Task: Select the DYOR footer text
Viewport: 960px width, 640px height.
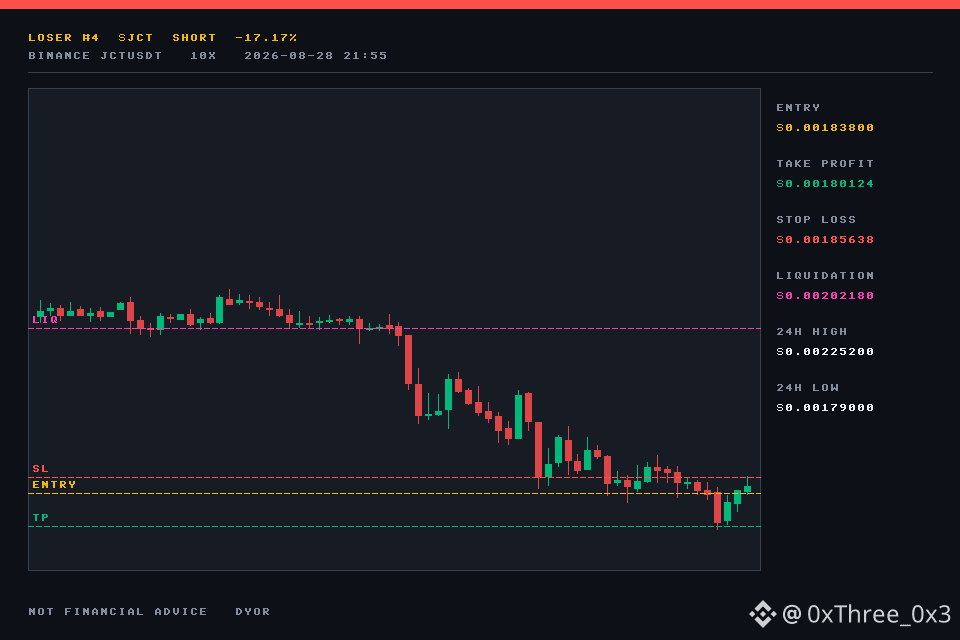Action: pyautogui.click(x=252, y=612)
